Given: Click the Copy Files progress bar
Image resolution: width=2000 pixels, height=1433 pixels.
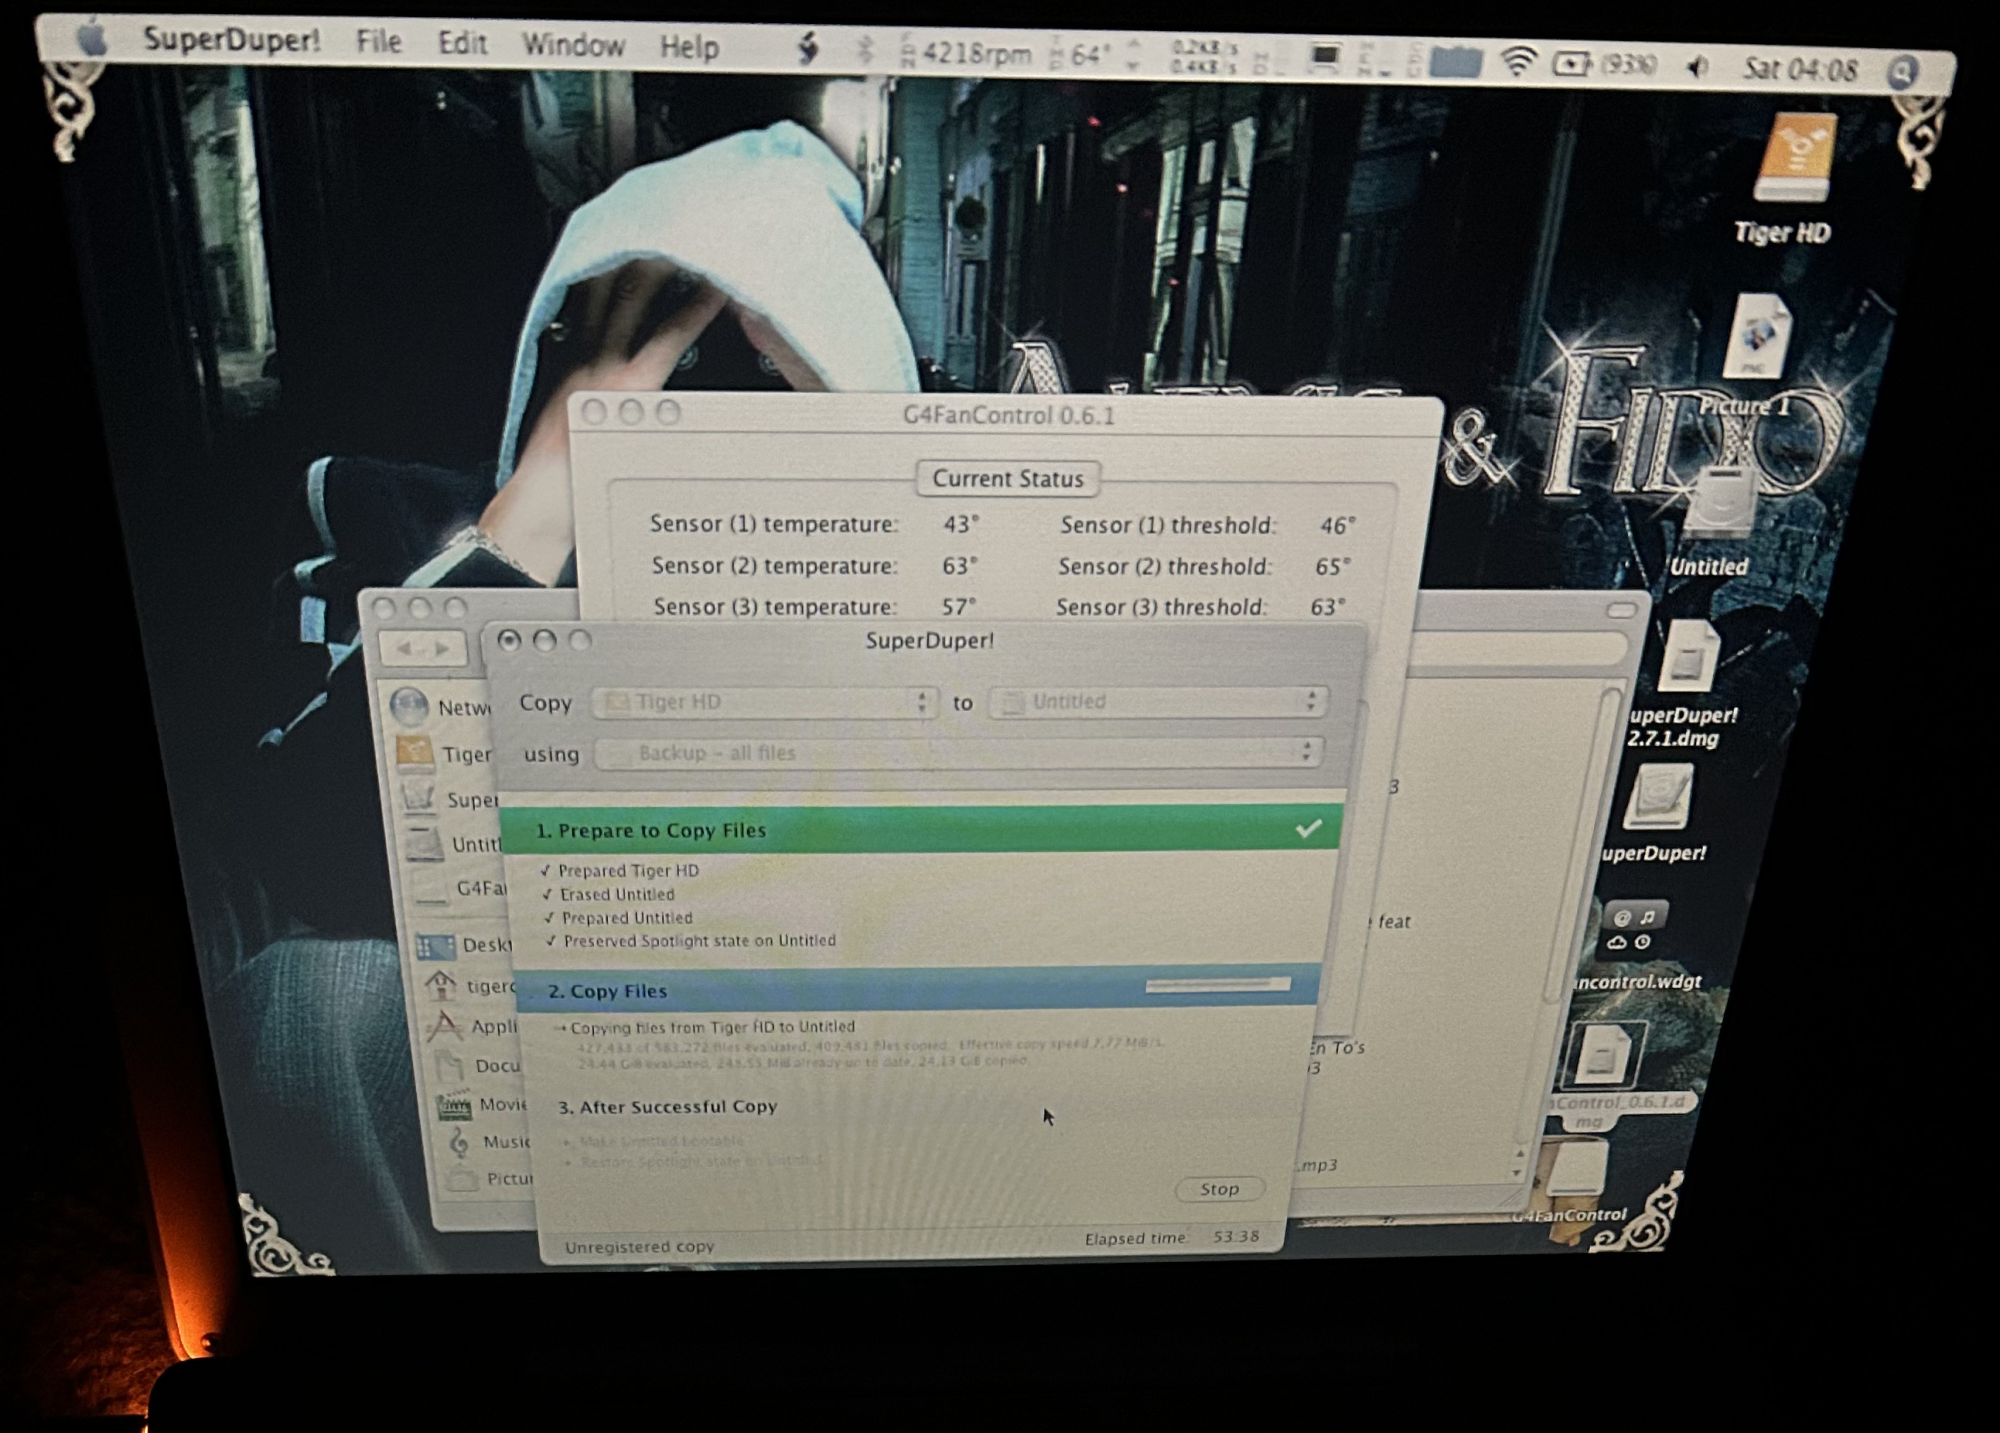Looking at the screenshot, I should coord(1217,985).
